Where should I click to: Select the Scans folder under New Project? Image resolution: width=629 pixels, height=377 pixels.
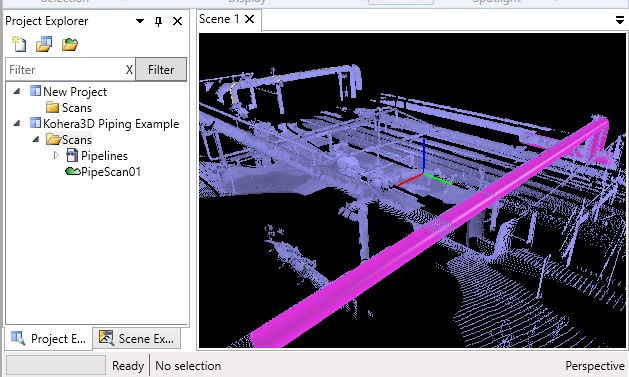pos(77,107)
